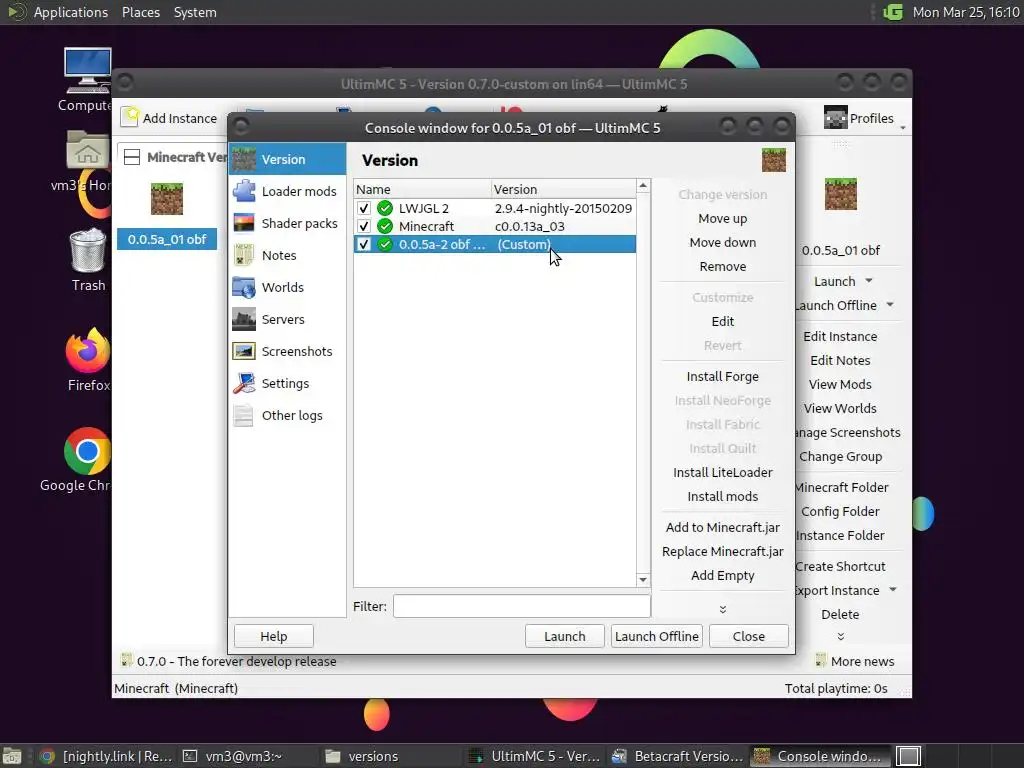The height and width of the screenshot is (768, 1024).
Task: Click Trash desktop icon
Action: tap(88, 260)
